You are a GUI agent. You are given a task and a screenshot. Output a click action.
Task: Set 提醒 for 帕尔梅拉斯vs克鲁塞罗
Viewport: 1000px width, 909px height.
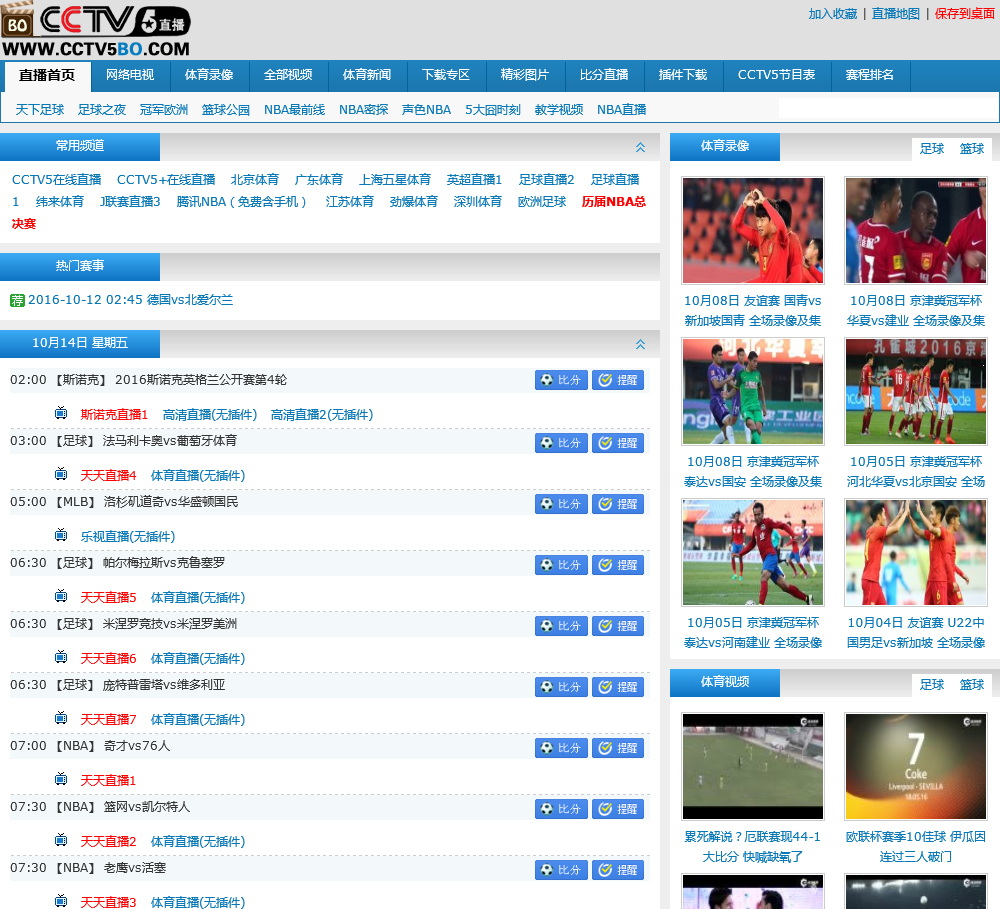pos(618,565)
